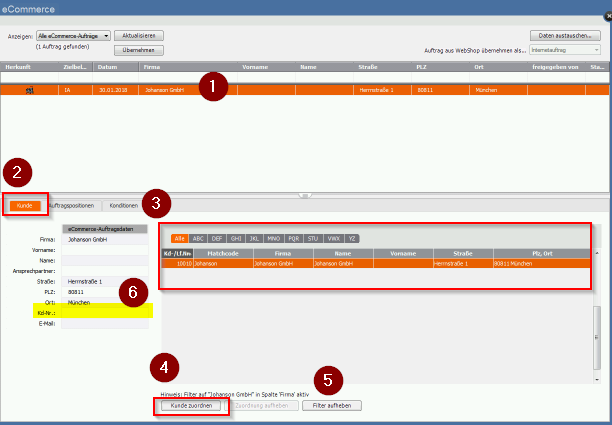Image resolution: width=612 pixels, height=425 pixels.
Task: Close the eCommerce window with X
Action: [608, 16]
